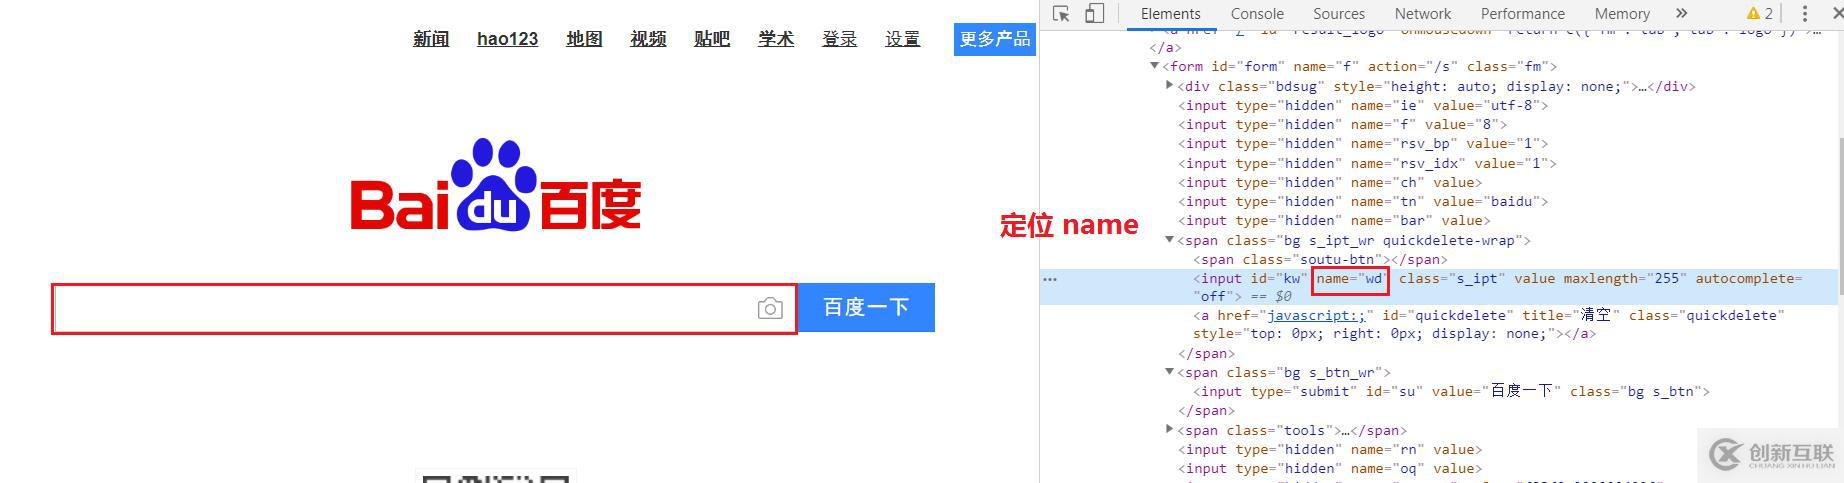Click the maxlength="255" attribute text
Viewport: 1844px width, 483px height.
(x=1625, y=279)
